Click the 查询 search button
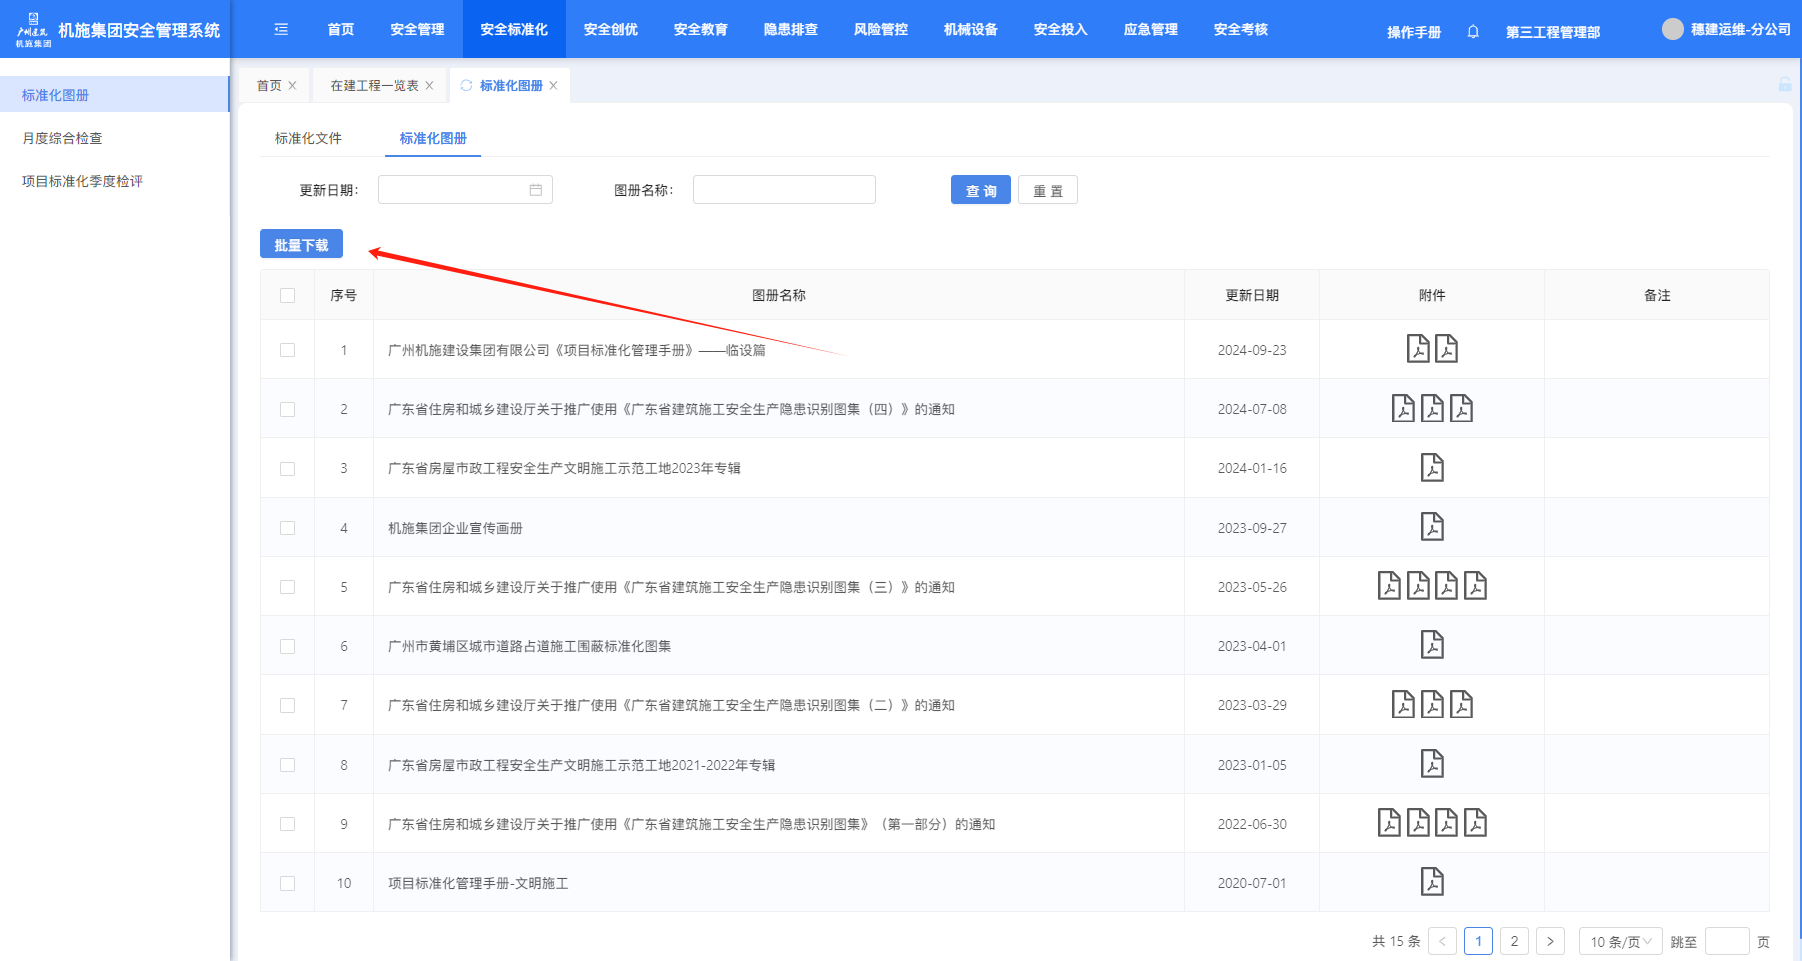This screenshot has width=1802, height=961. pos(980,190)
